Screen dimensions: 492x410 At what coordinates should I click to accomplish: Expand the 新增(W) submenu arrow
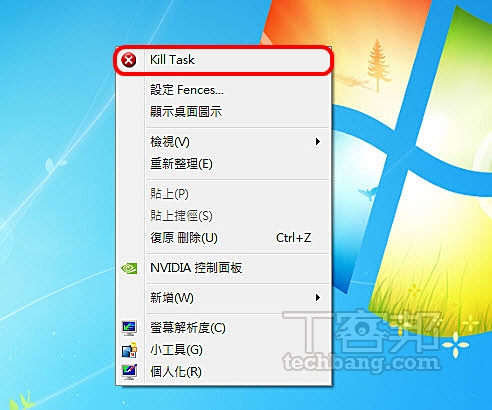tap(318, 298)
